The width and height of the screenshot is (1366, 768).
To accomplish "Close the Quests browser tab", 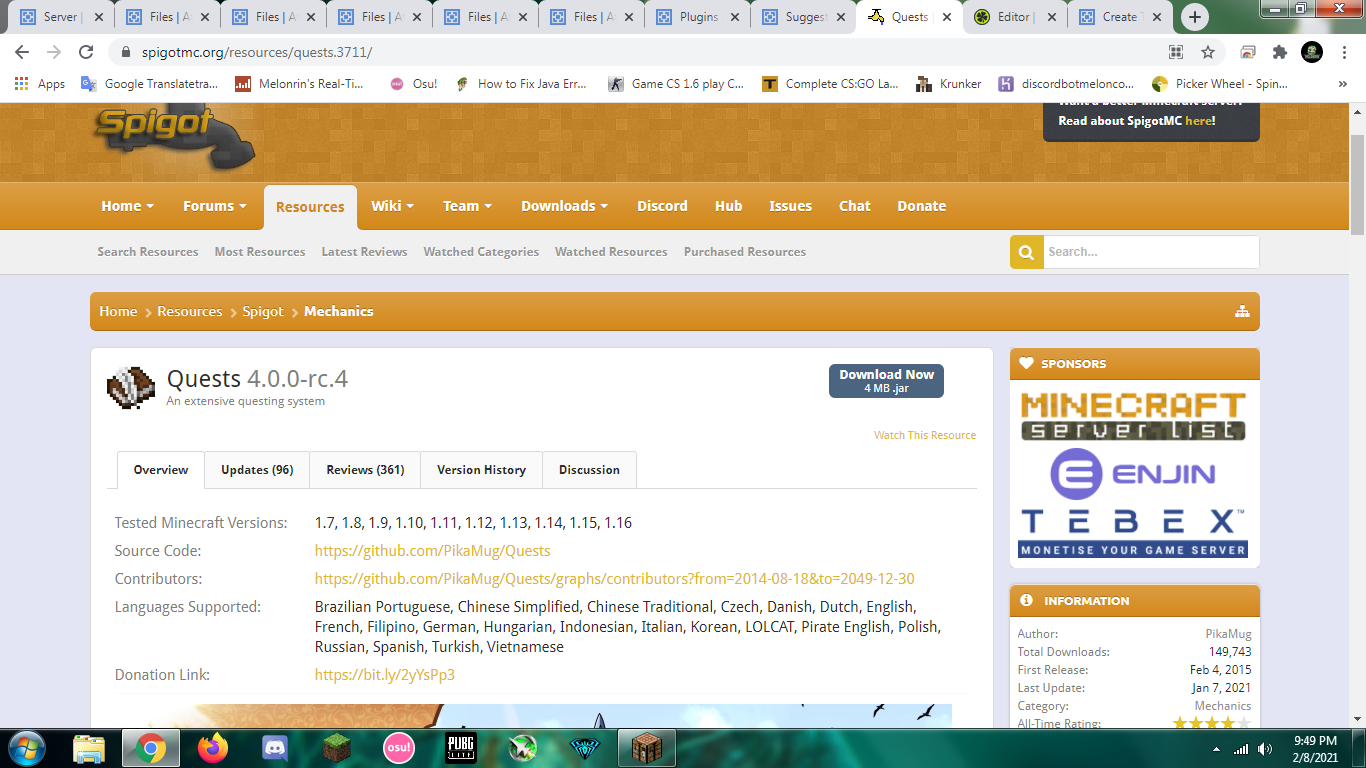I will tap(947, 17).
